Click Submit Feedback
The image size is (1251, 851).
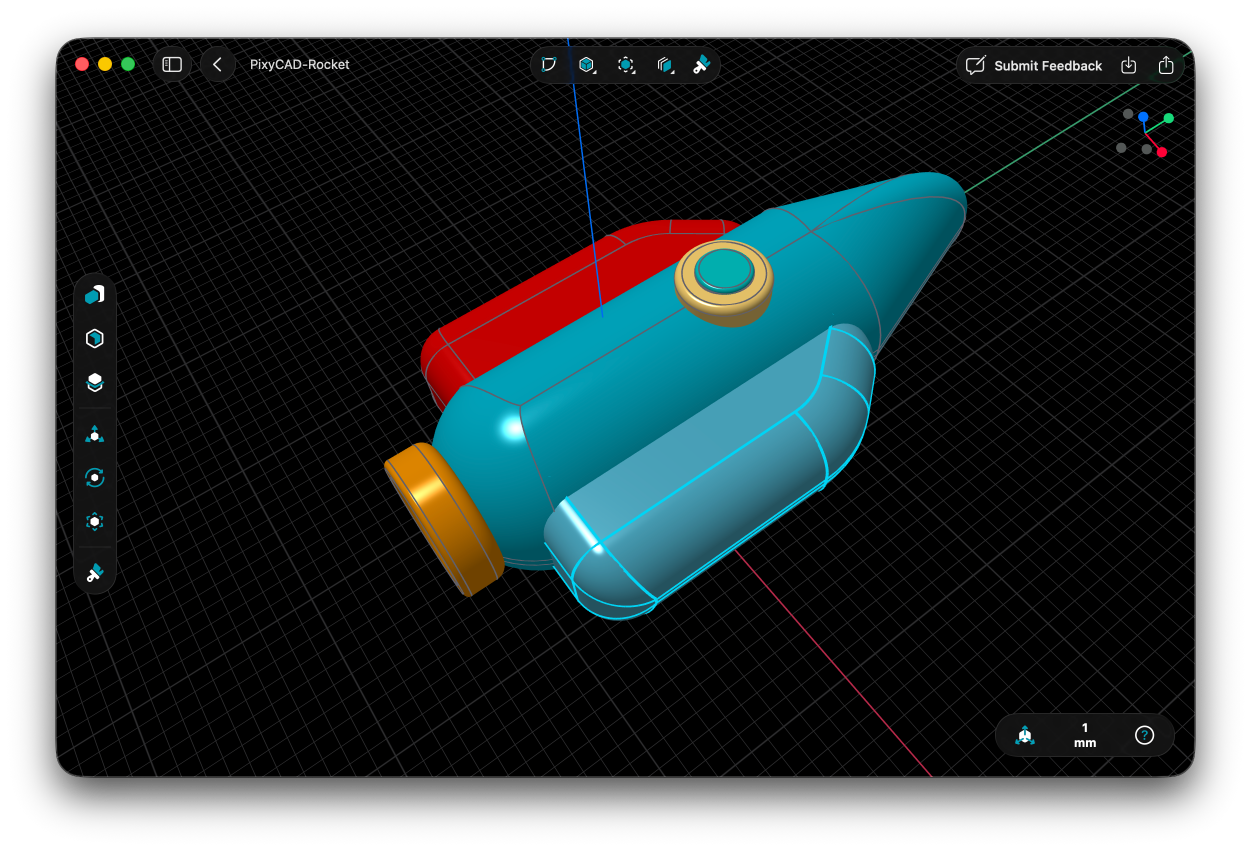coord(1034,65)
